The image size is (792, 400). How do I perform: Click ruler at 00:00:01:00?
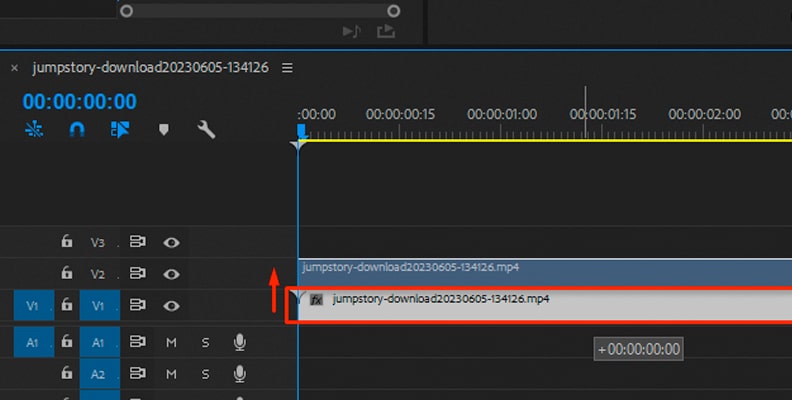coord(502,115)
